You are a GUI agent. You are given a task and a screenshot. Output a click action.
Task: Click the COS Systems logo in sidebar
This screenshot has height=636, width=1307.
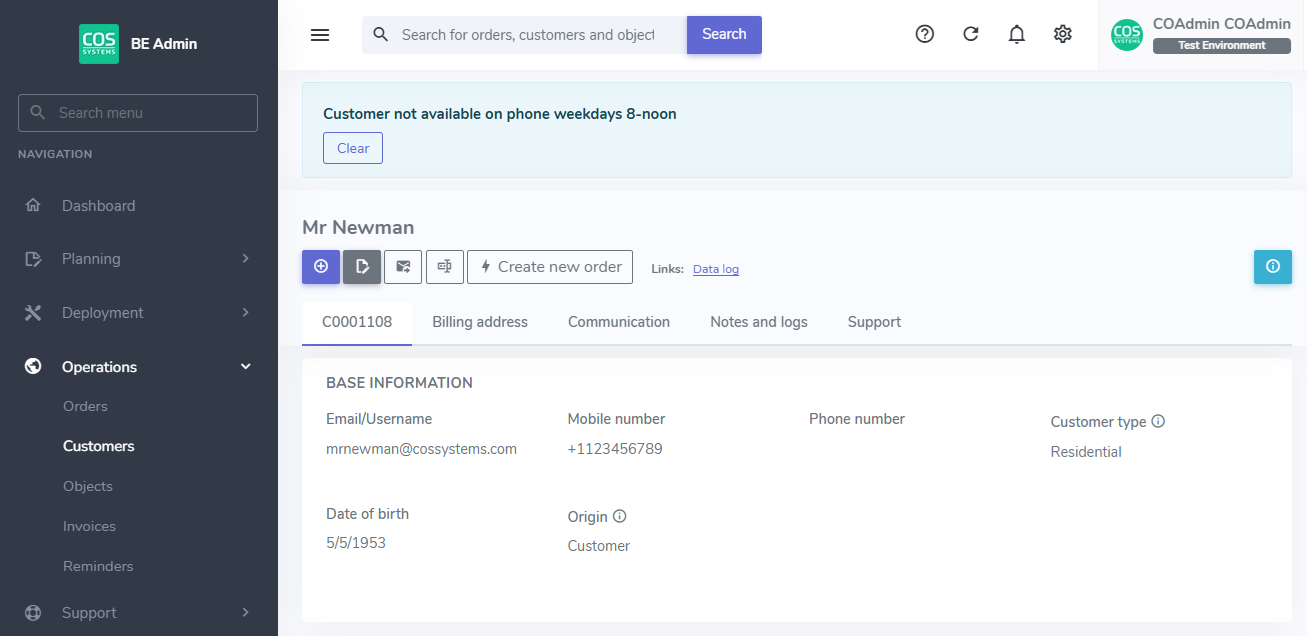[x=99, y=43]
